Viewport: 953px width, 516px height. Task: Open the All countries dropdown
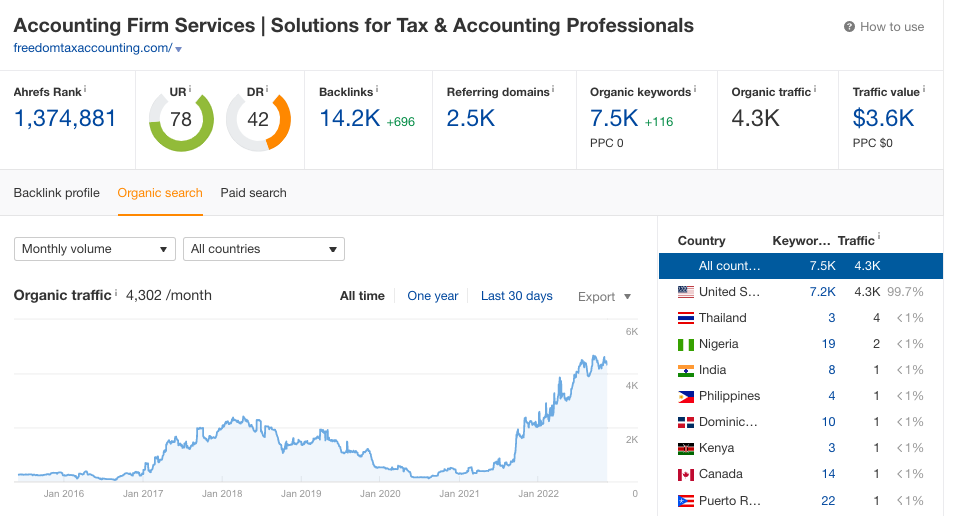point(264,249)
